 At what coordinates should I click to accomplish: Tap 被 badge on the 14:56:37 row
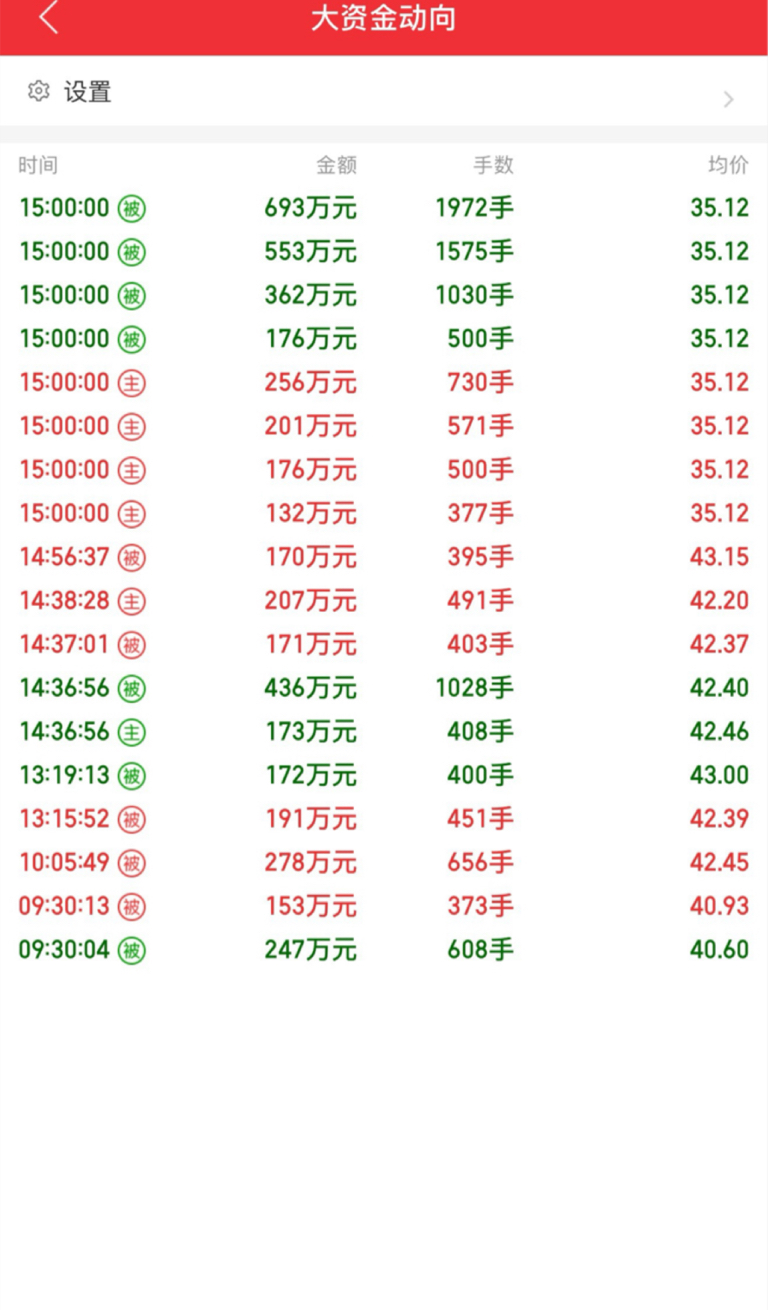[x=132, y=557]
